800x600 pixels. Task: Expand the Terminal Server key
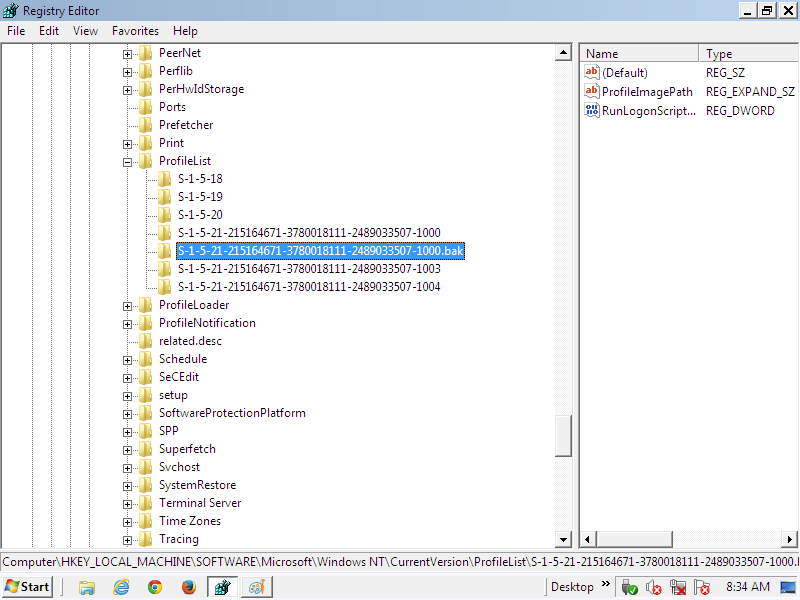(x=128, y=503)
